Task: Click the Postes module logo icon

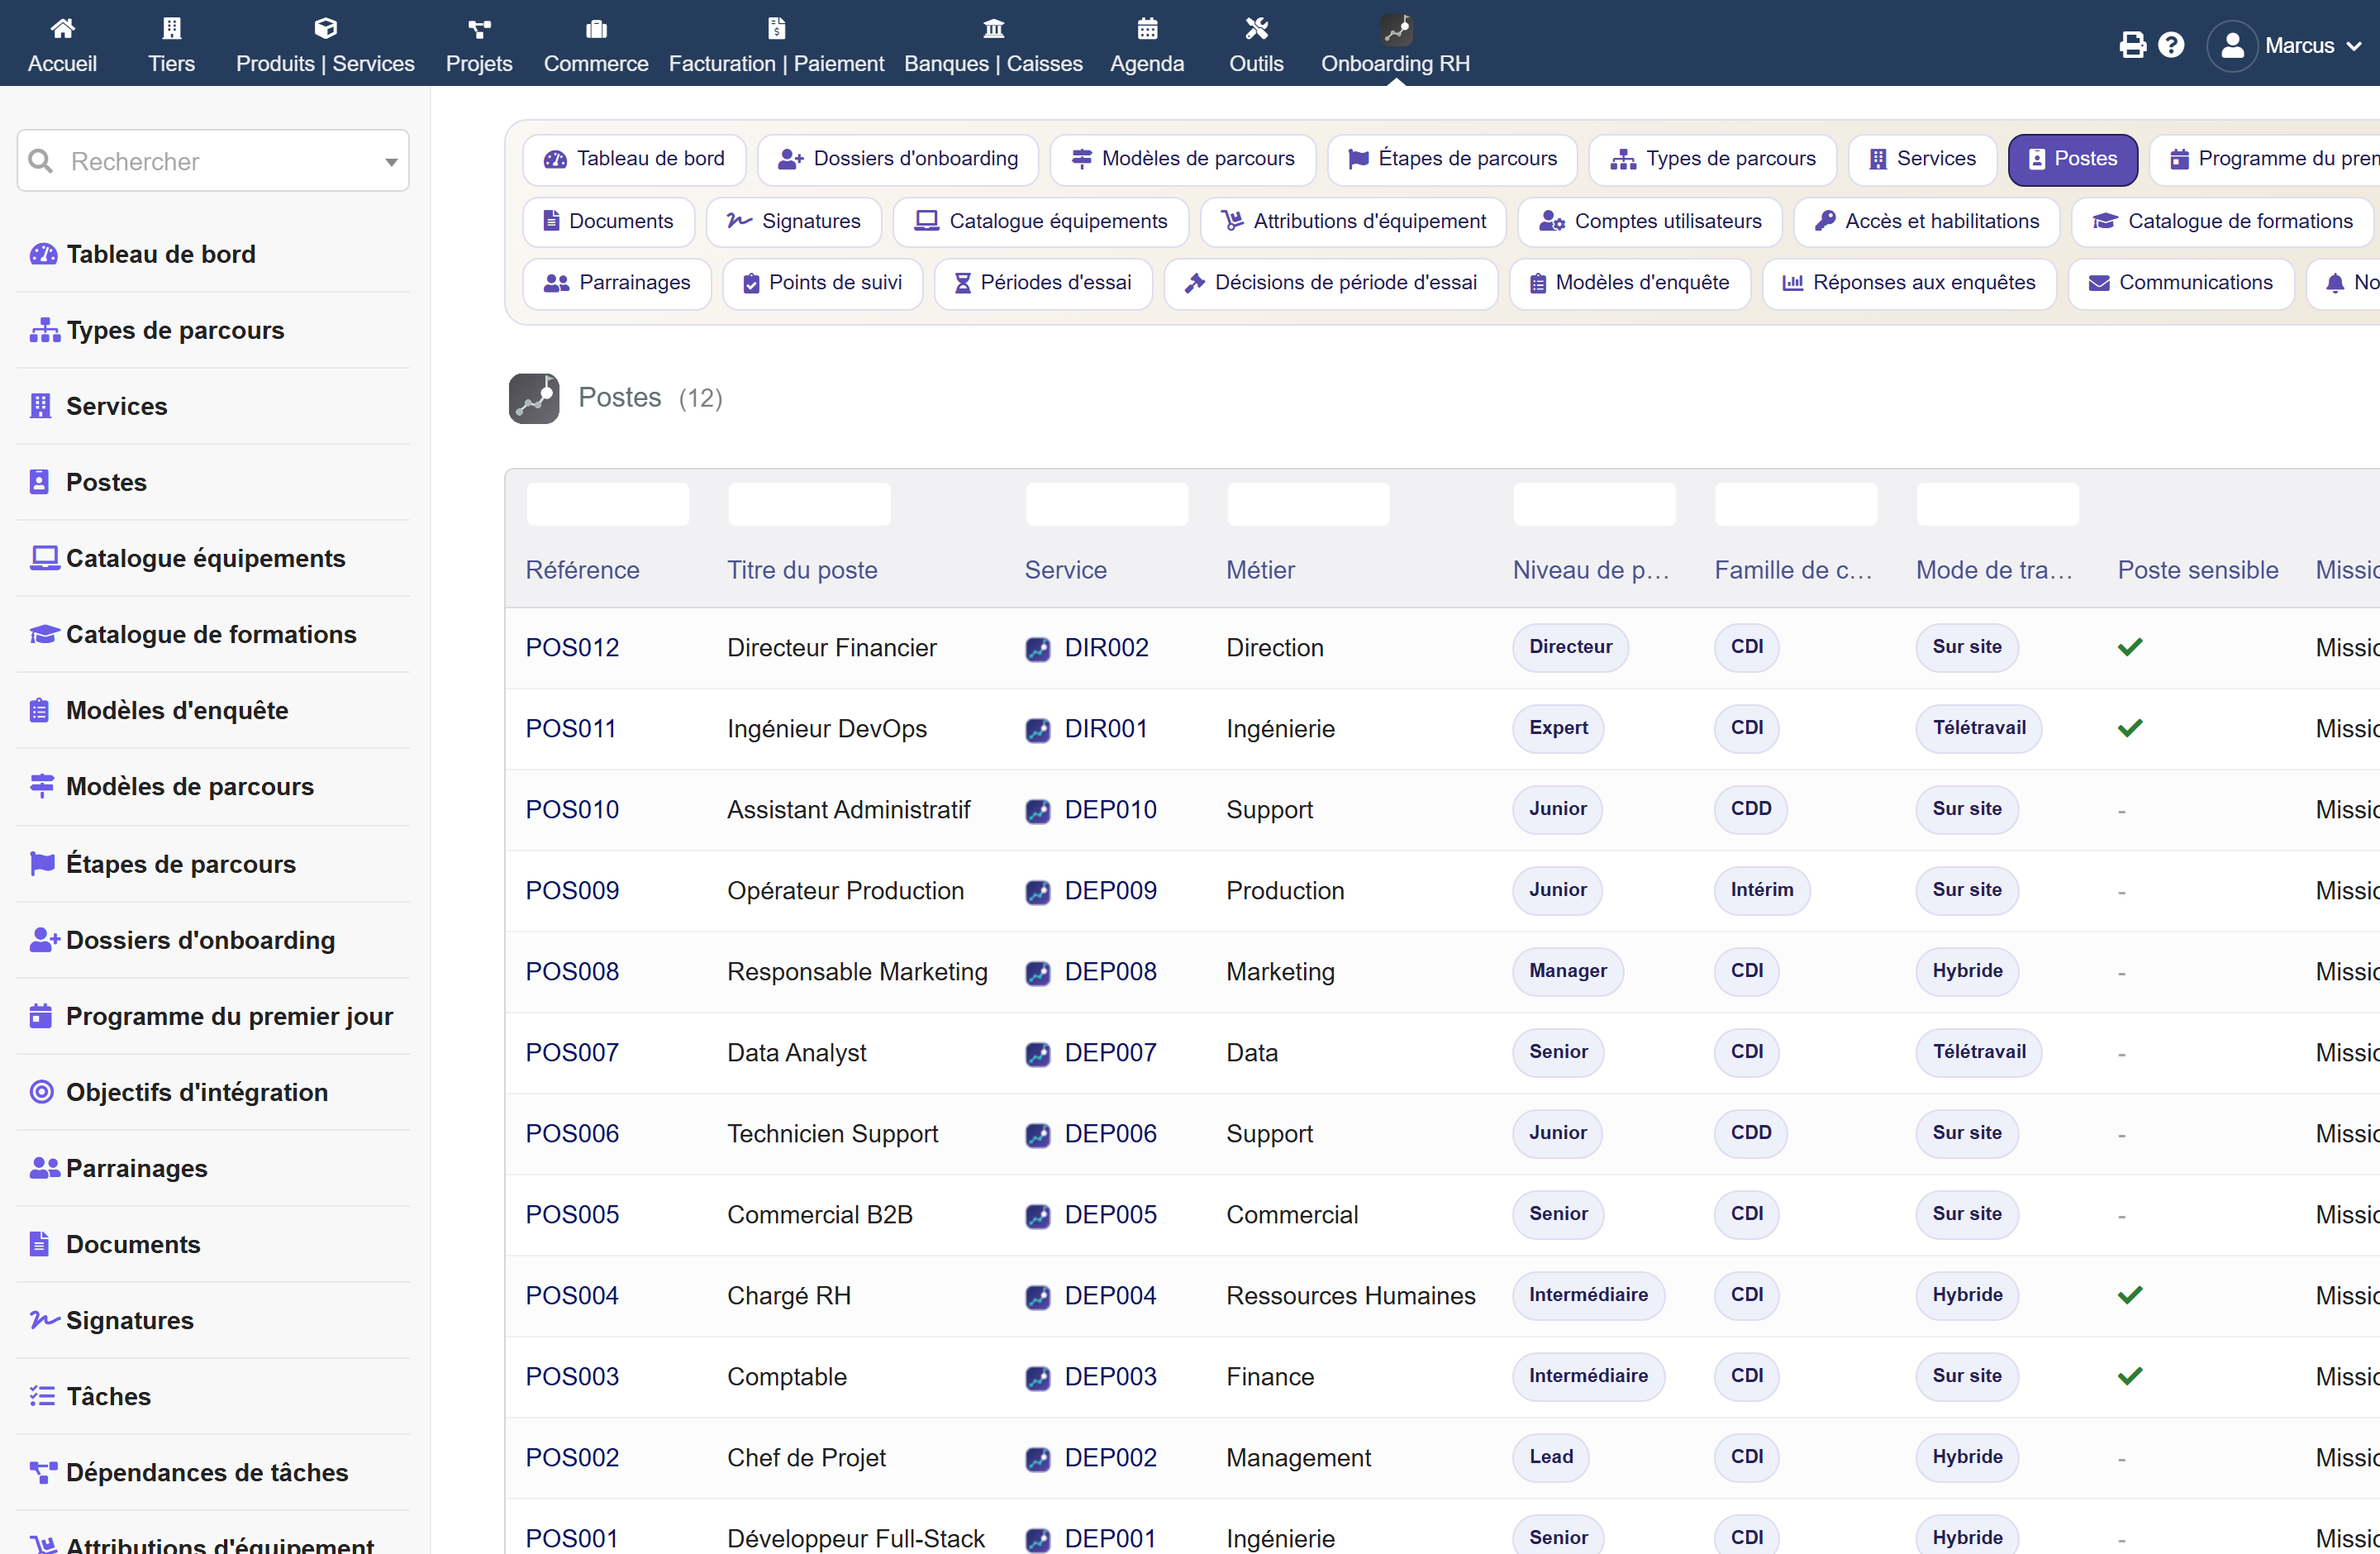Action: (x=534, y=398)
